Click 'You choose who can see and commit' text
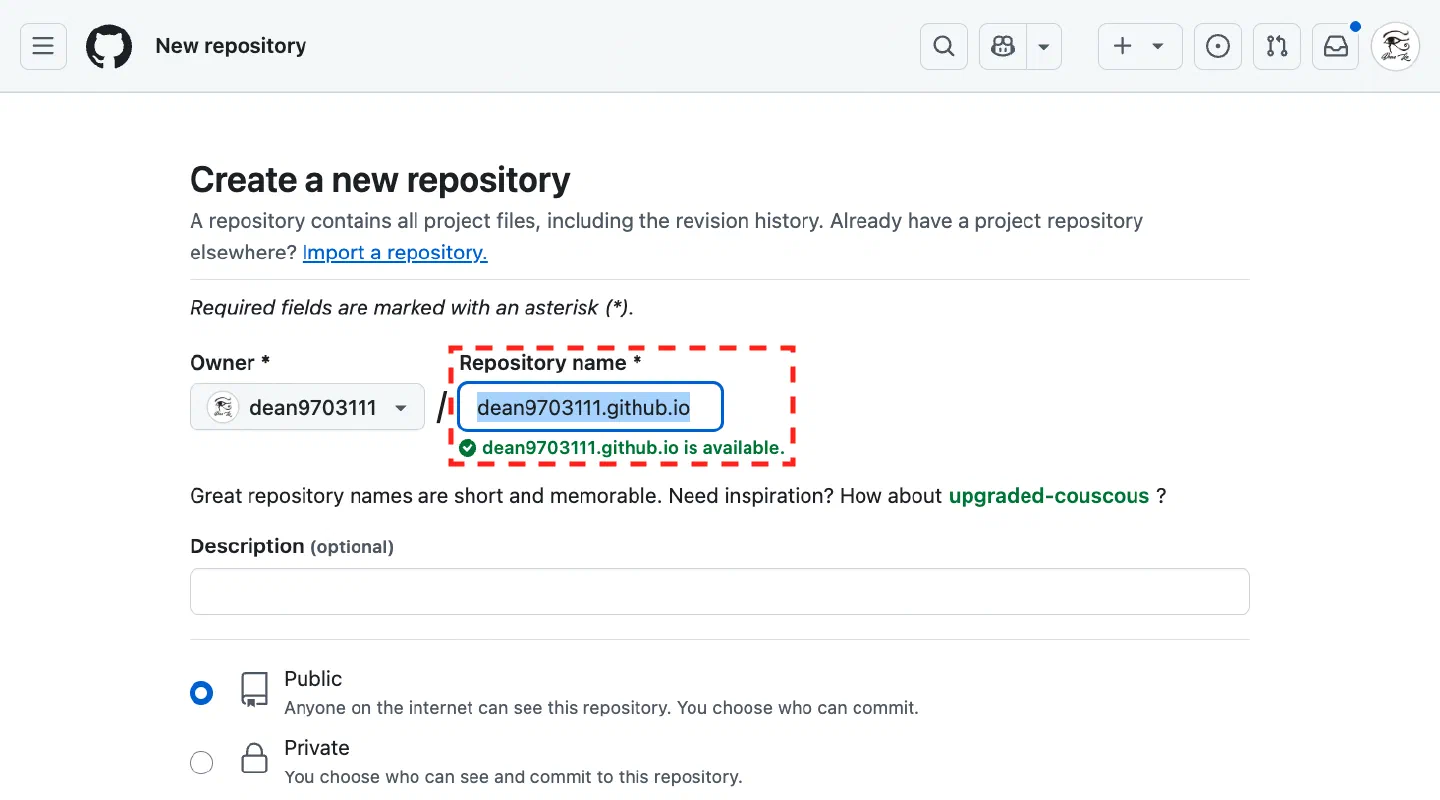The height and width of the screenshot is (800, 1440). (x=513, y=777)
